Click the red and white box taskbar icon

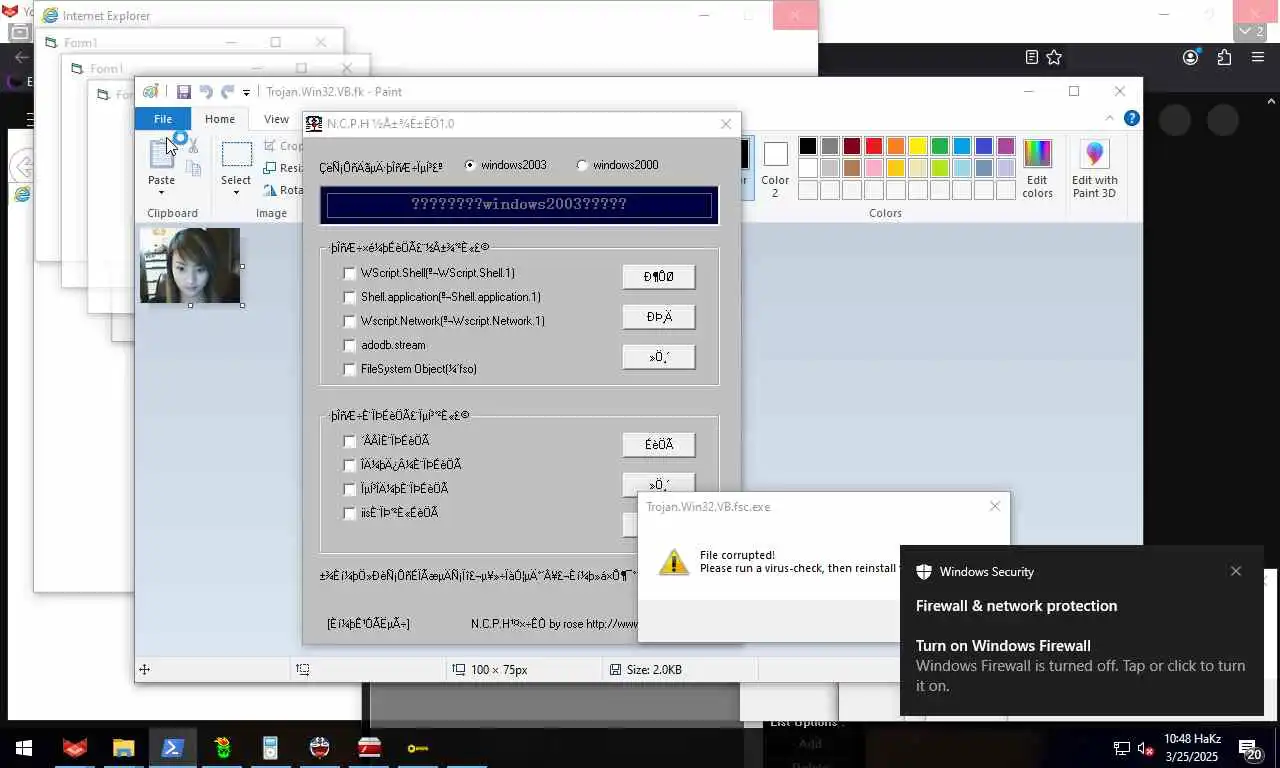coord(369,747)
